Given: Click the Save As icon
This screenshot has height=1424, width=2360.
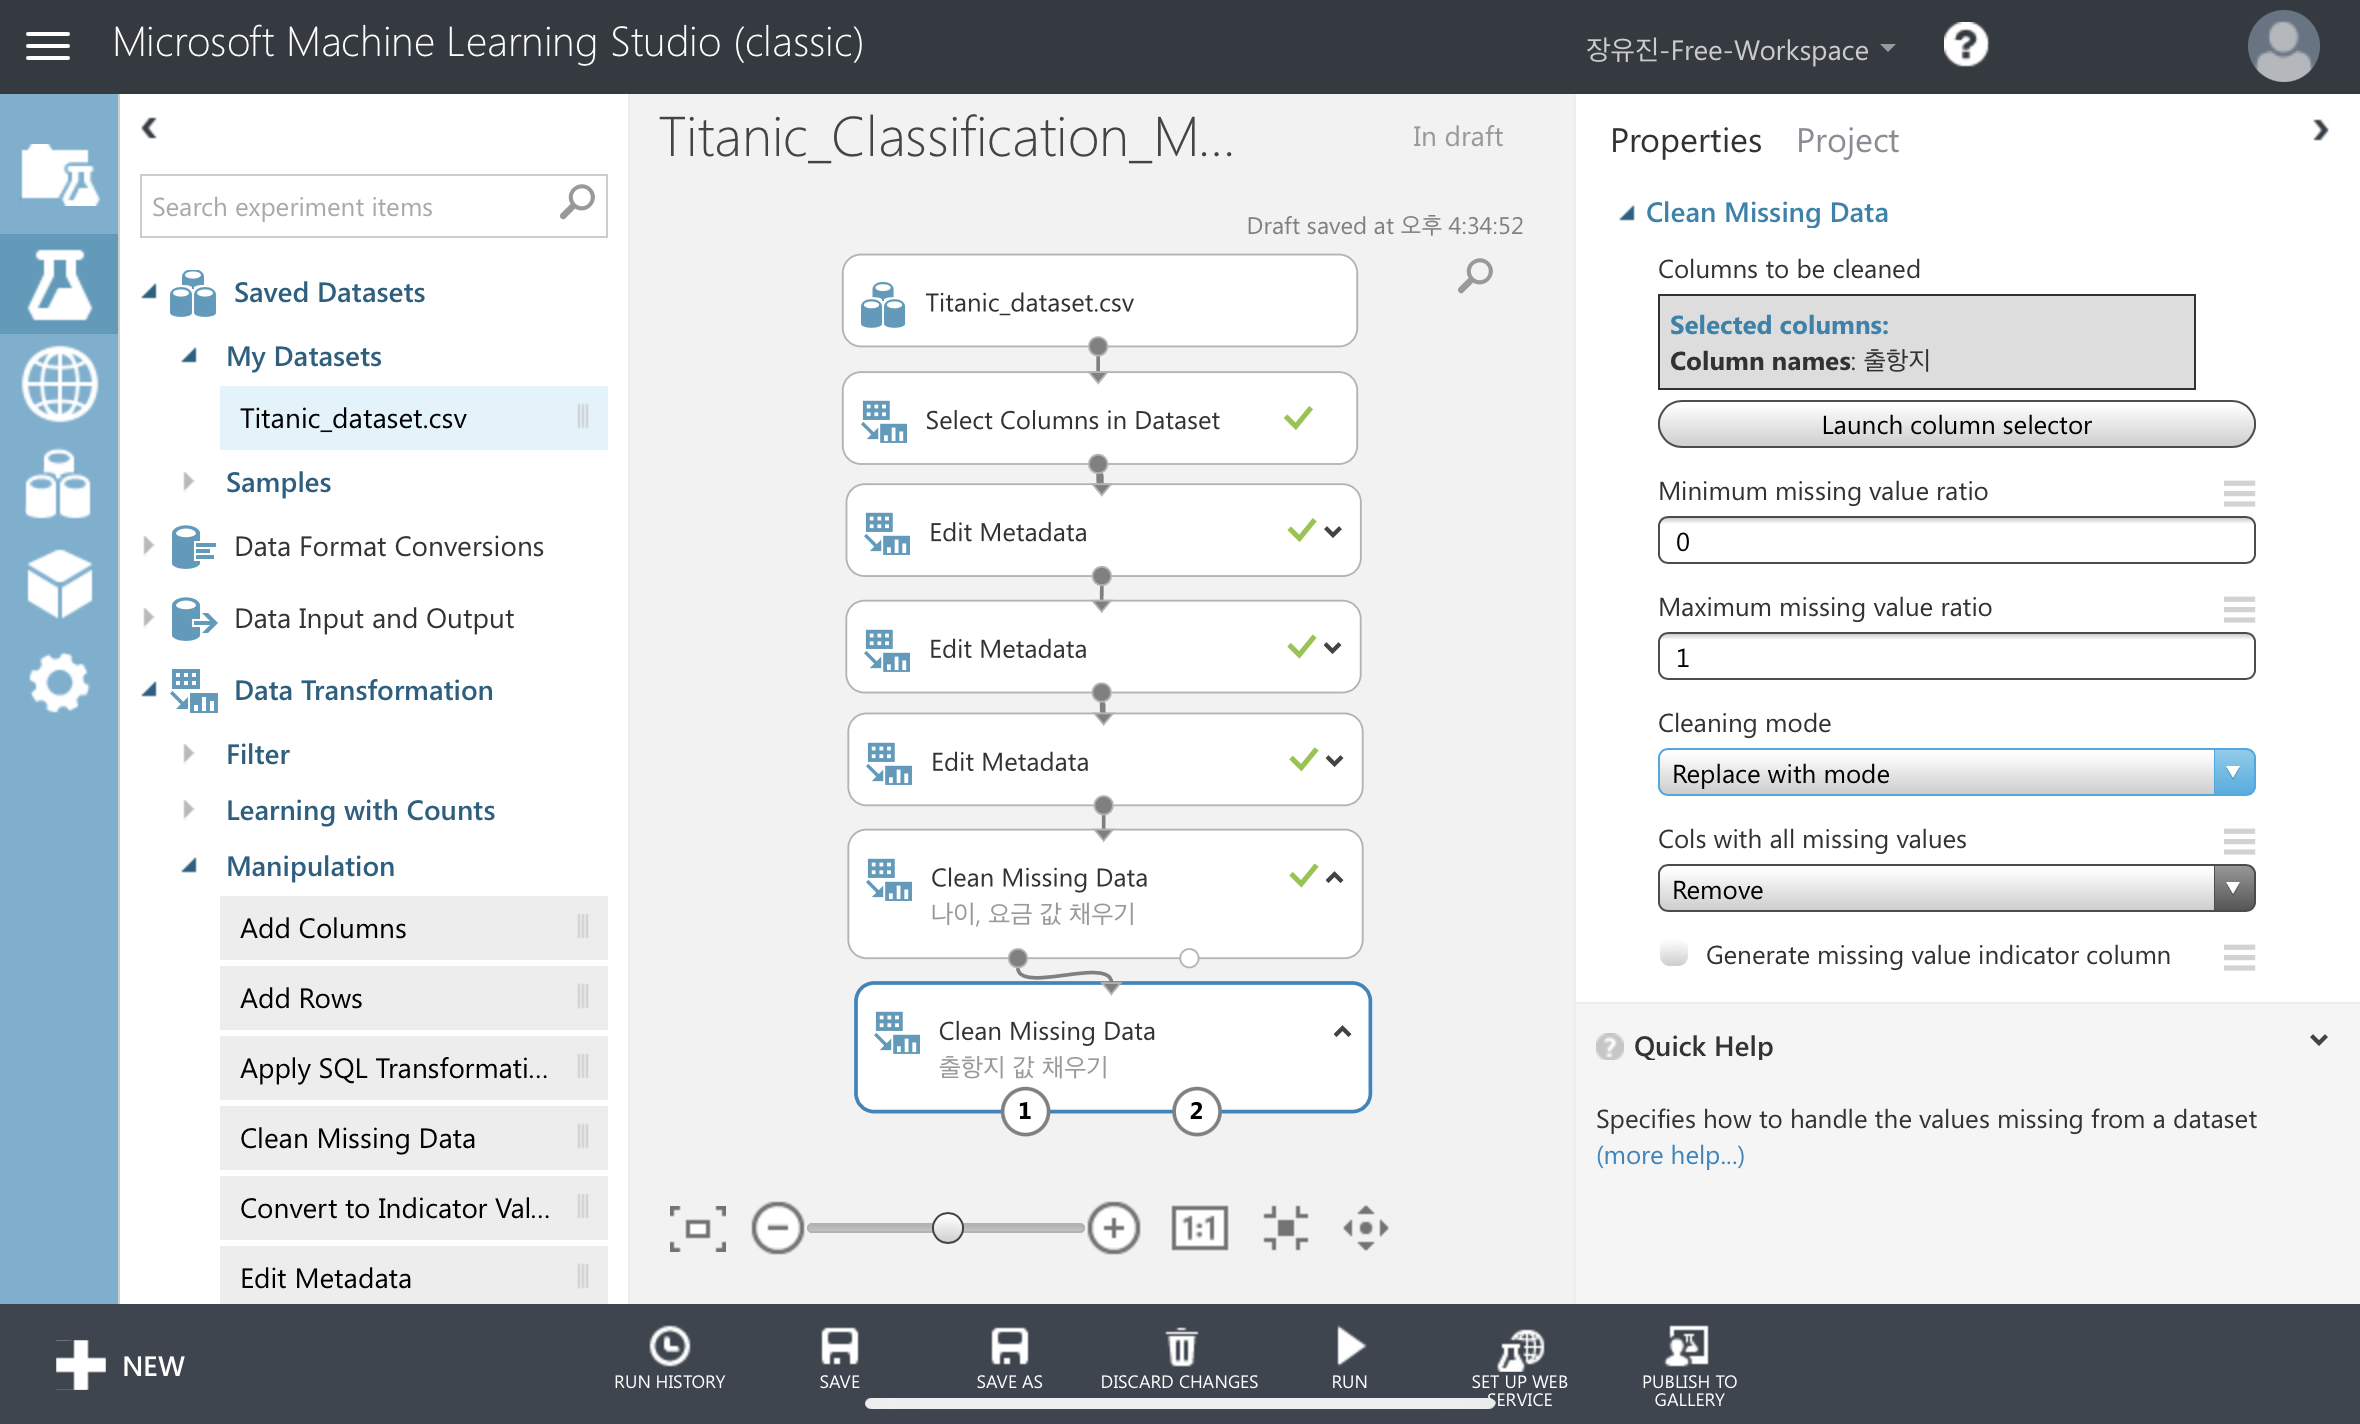Looking at the screenshot, I should pos(1009,1346).
